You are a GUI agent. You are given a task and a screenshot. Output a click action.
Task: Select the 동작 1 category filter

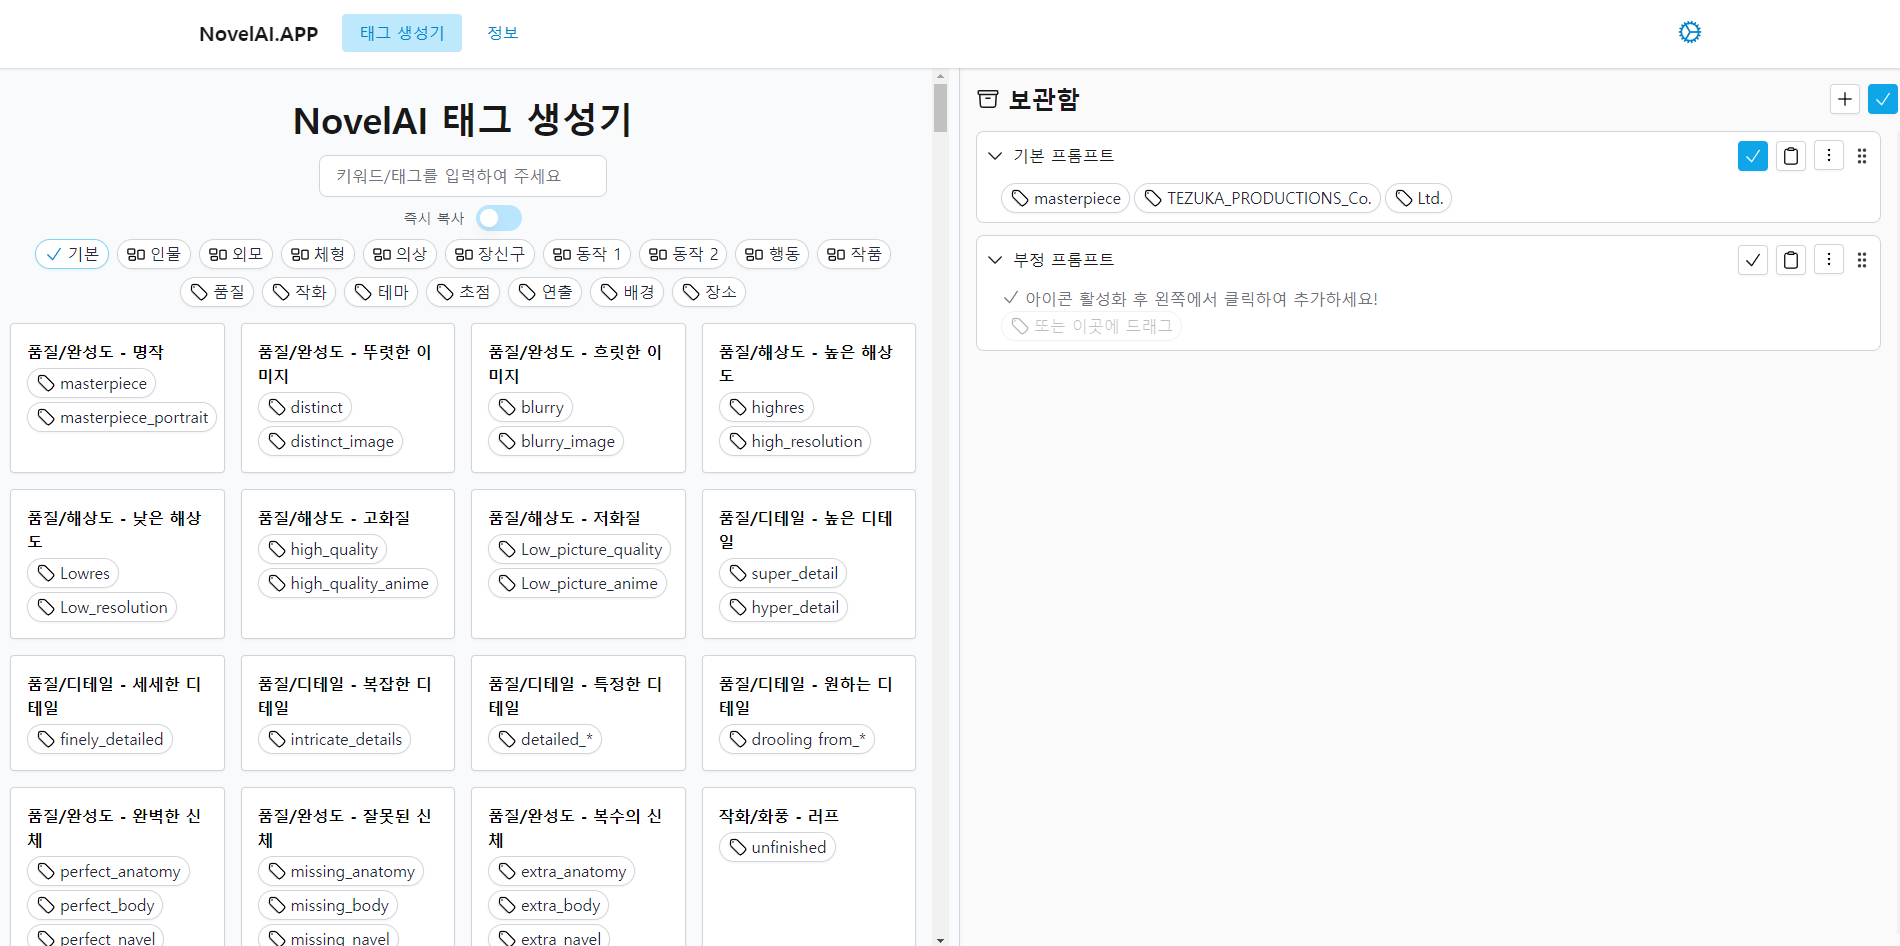click(587, 254)
